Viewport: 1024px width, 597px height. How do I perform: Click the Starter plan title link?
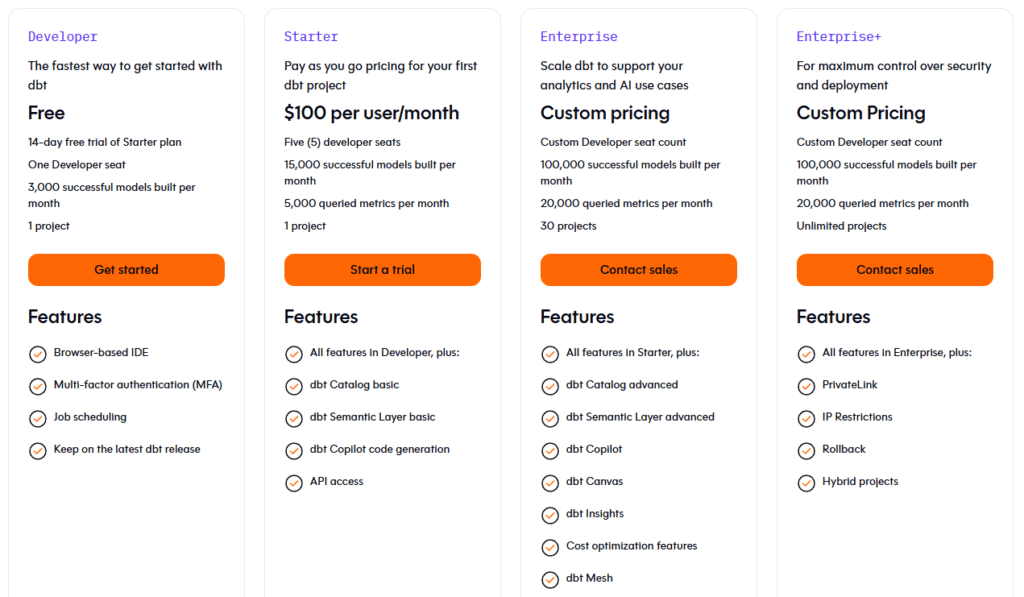coord(311,36)
